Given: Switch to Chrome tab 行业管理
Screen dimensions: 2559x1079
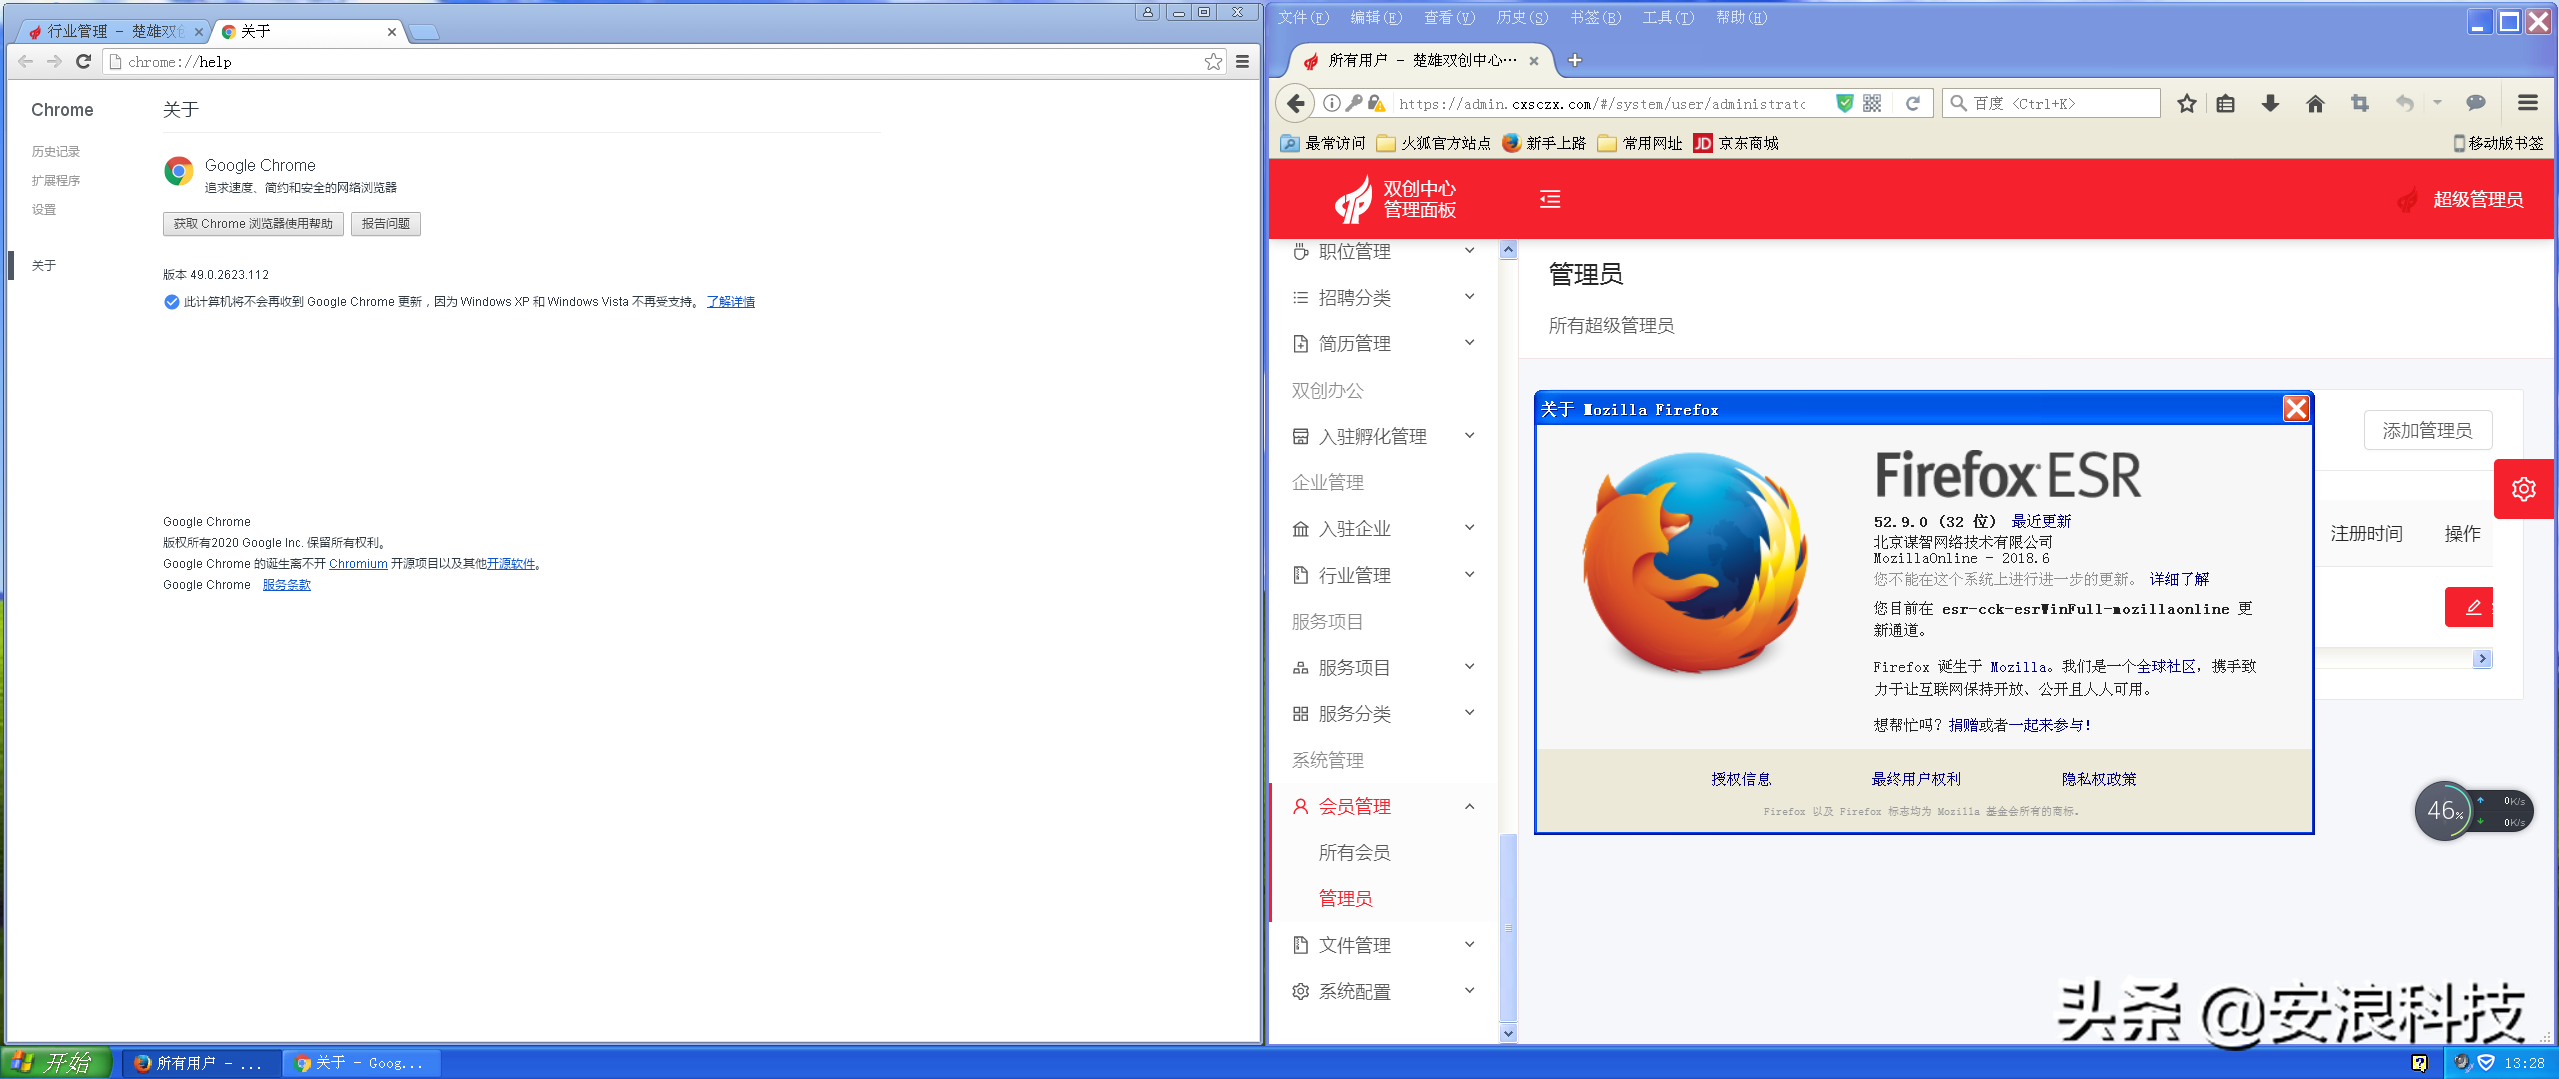Looking at the screenshot, I should 114,32.
